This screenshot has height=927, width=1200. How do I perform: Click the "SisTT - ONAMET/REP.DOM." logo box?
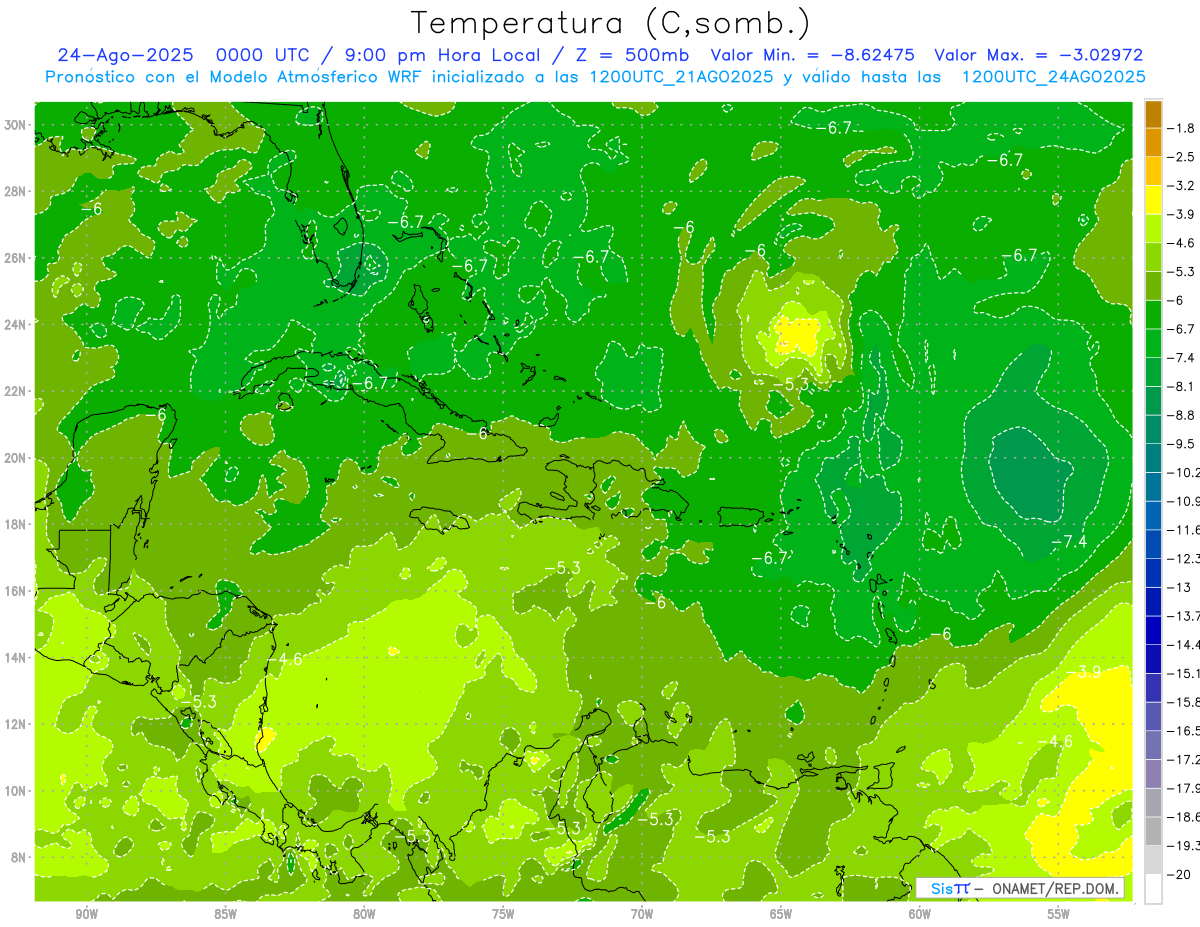pos(1020,888)
